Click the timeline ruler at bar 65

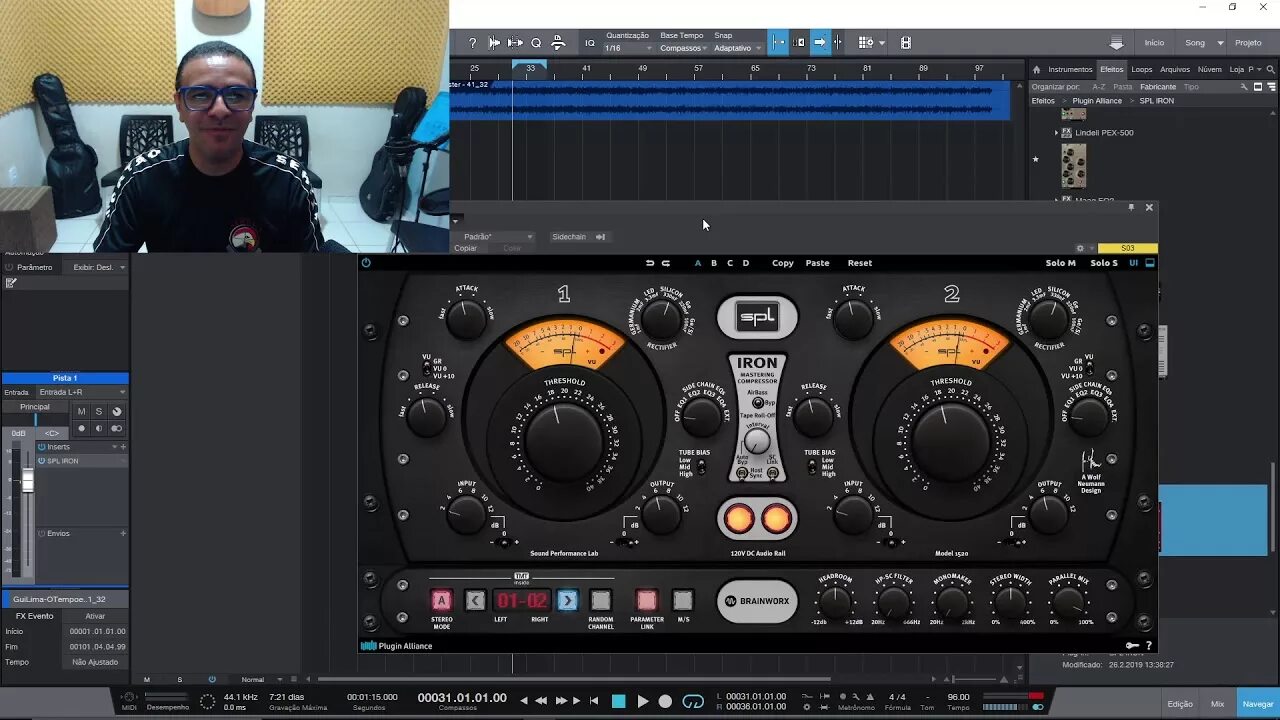tap(755, 68)
